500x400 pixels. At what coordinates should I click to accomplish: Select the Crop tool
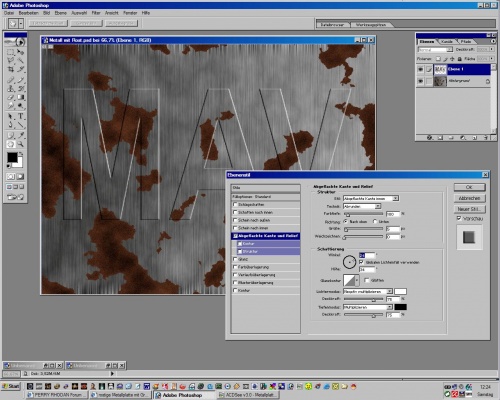pos(11,69)
